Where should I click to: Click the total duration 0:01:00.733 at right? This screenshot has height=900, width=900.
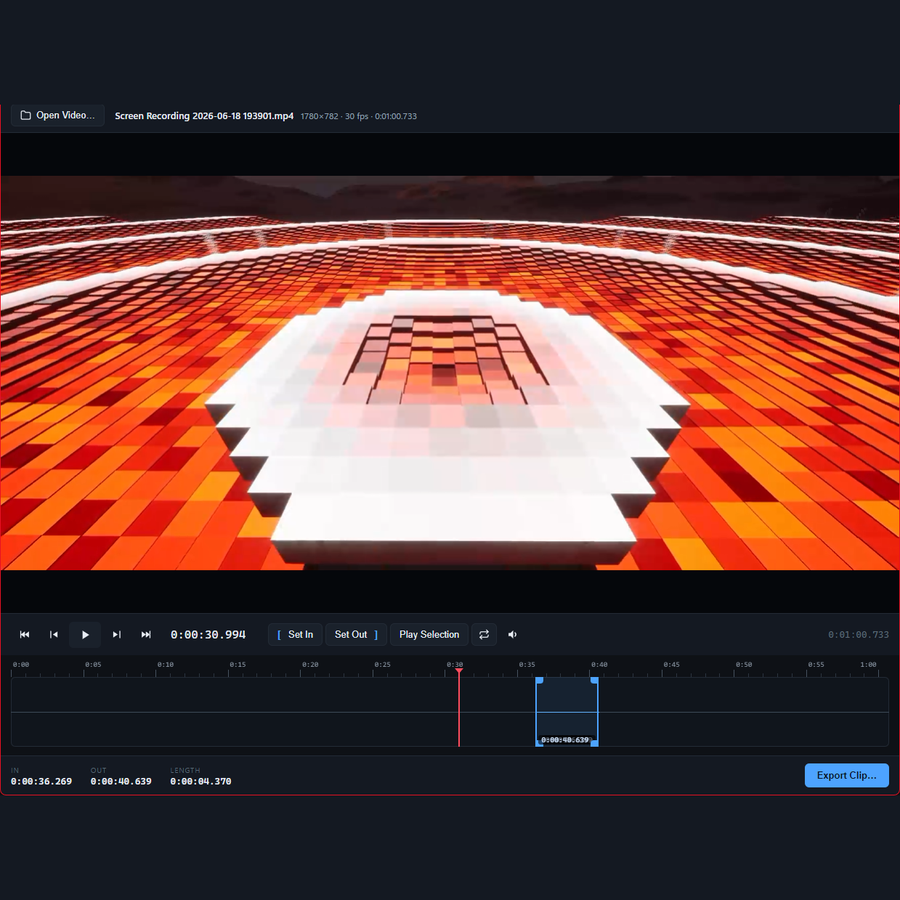[858, 634]
